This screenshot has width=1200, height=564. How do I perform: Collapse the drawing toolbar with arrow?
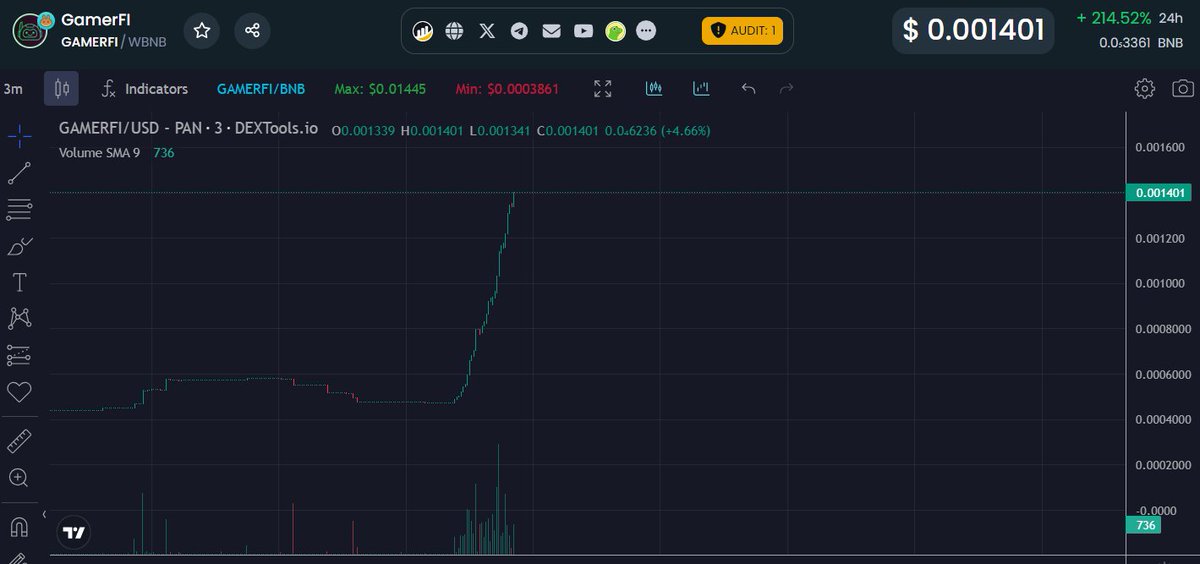[x=45, y=512]
